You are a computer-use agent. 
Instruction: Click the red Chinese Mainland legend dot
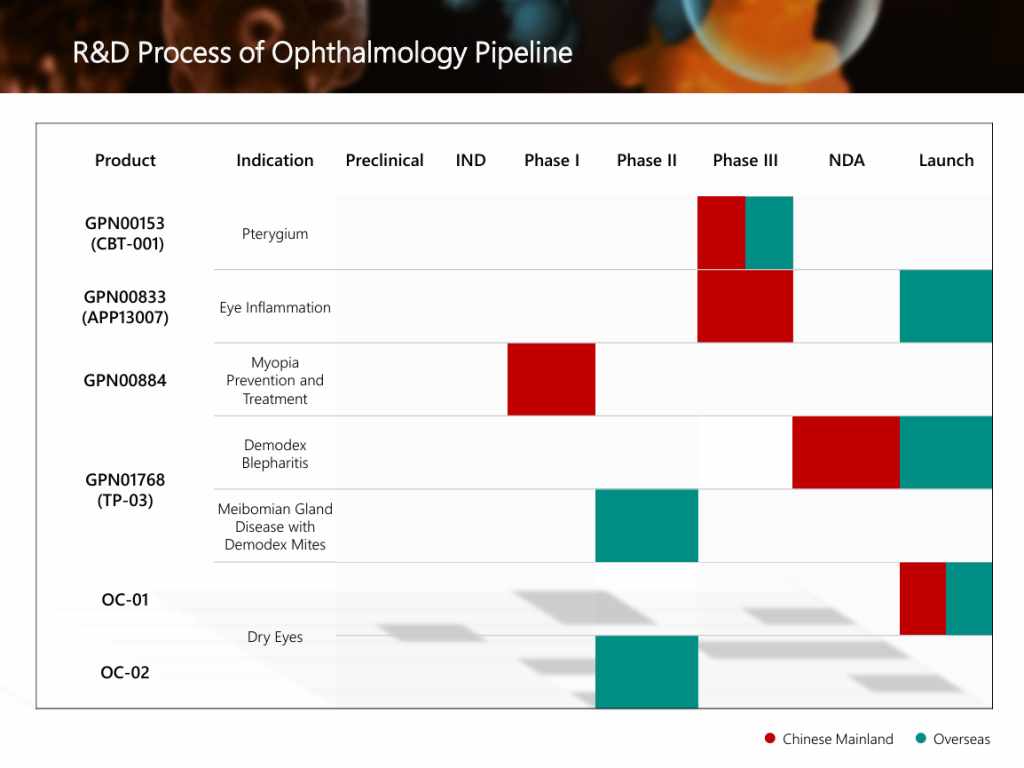[x=769, y=739]
